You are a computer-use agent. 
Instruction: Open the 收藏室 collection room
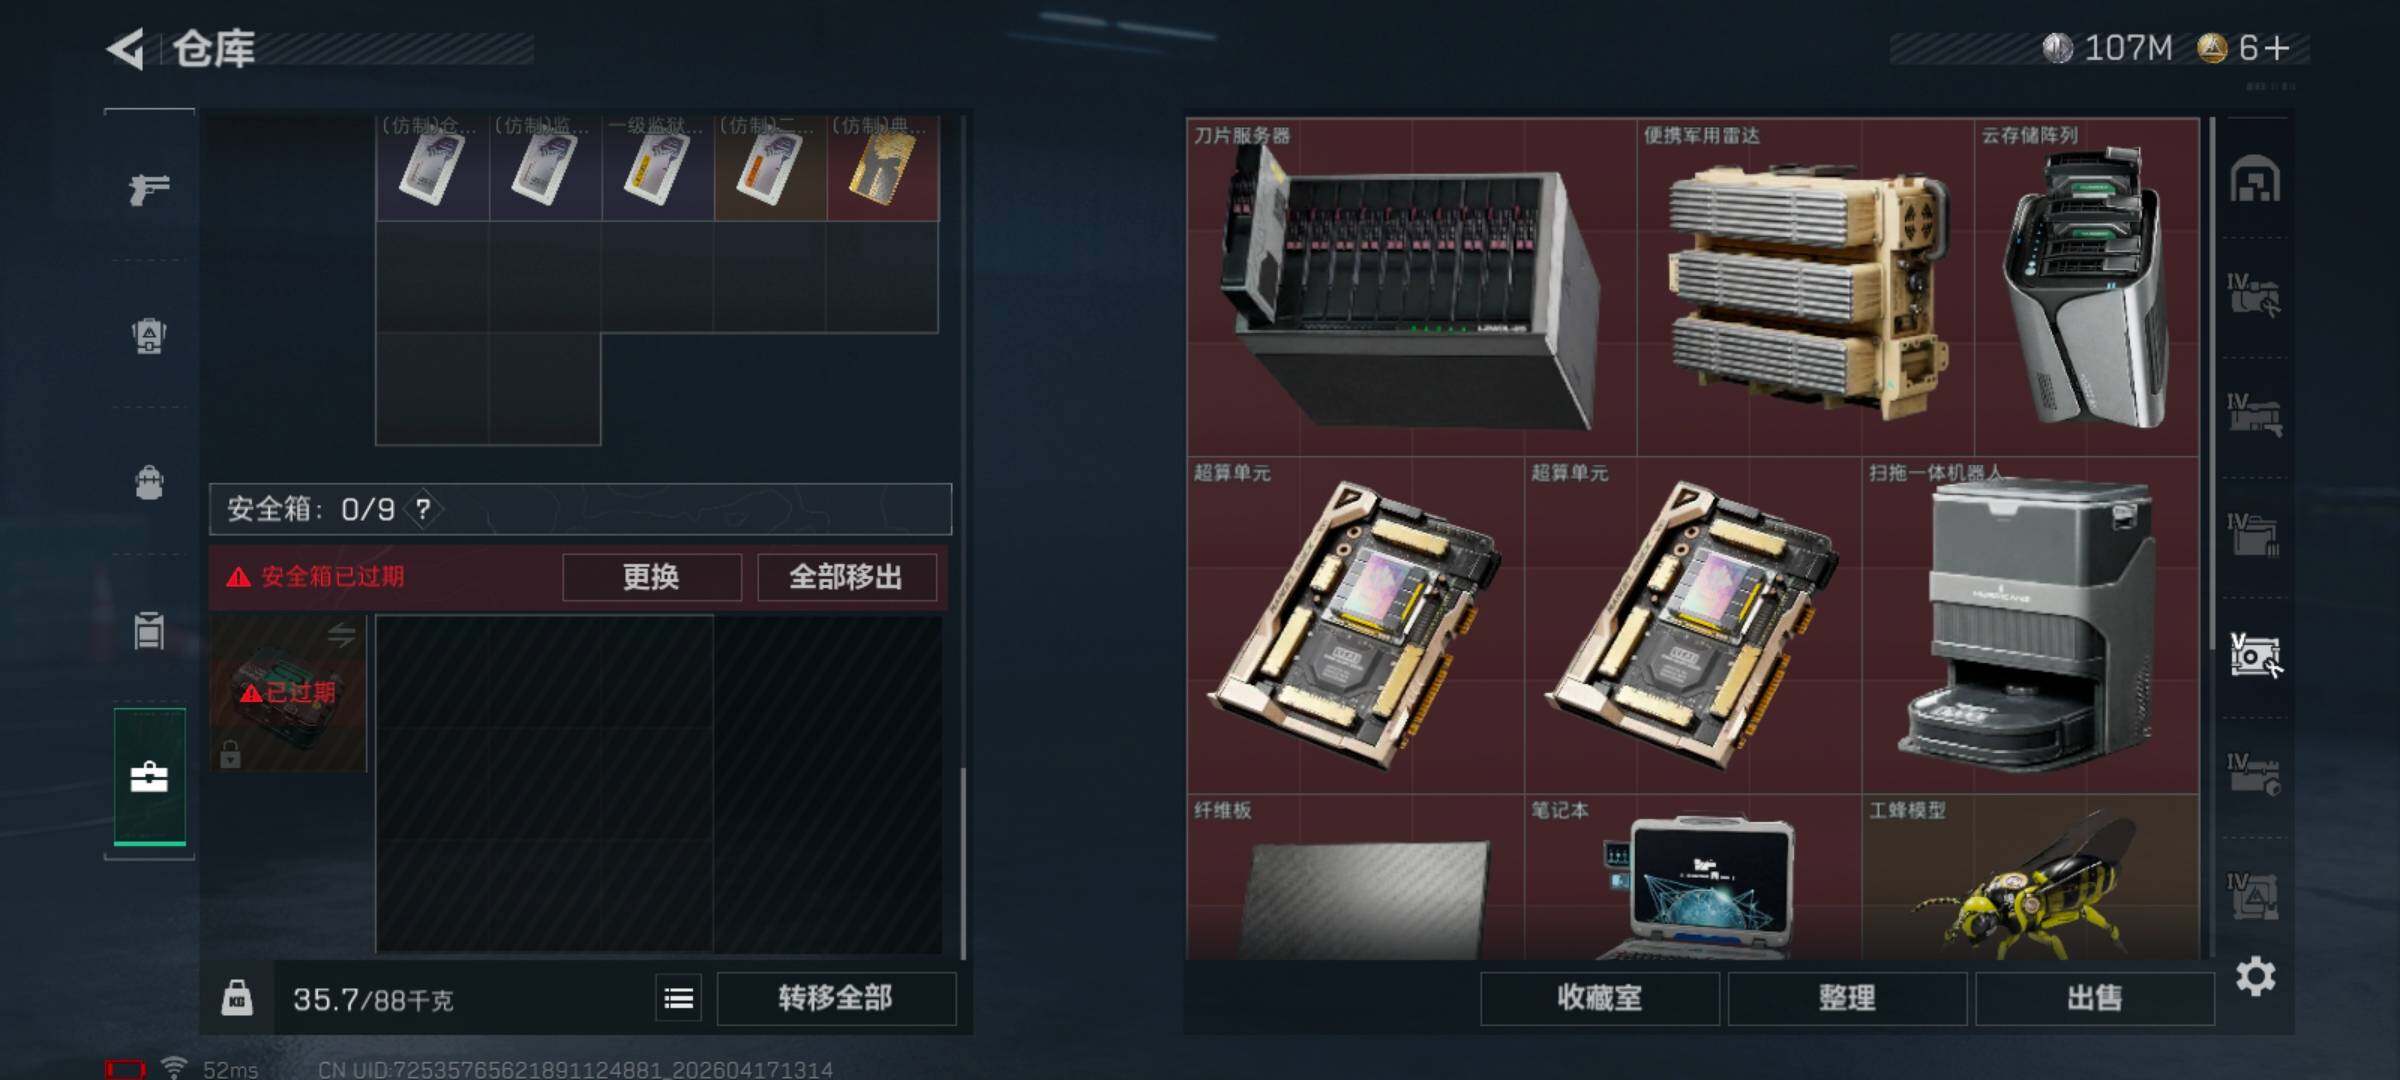1599,998
